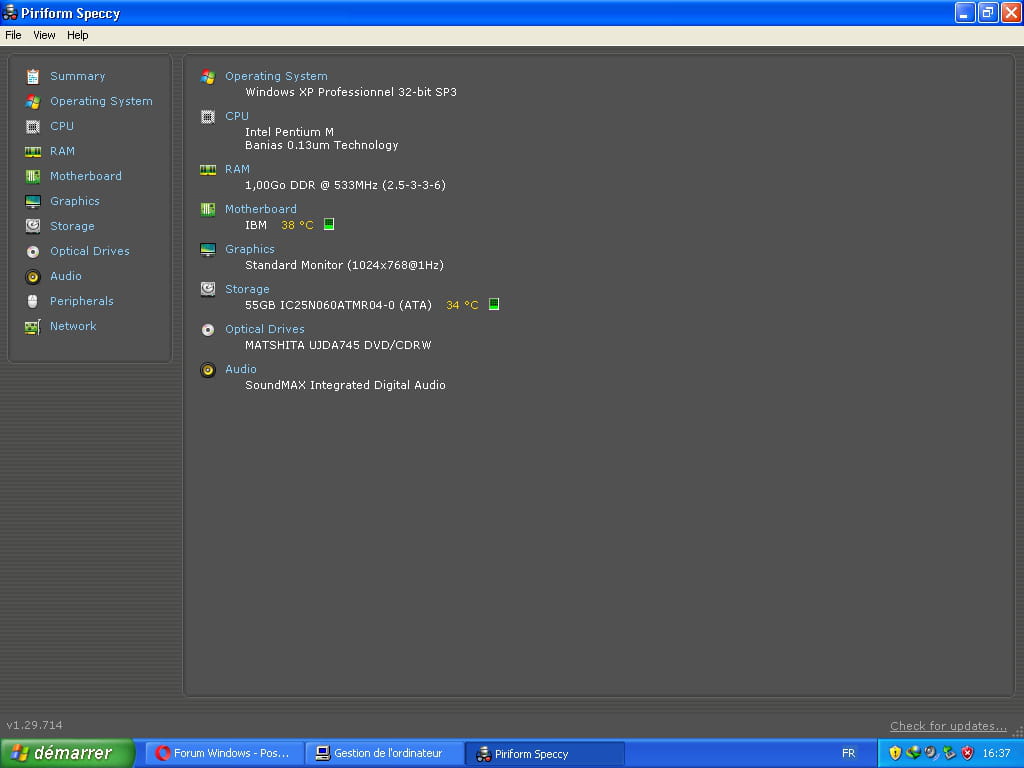Switch to Gestion de l'ordinateur taskbar window

click(x=385, y=753)
